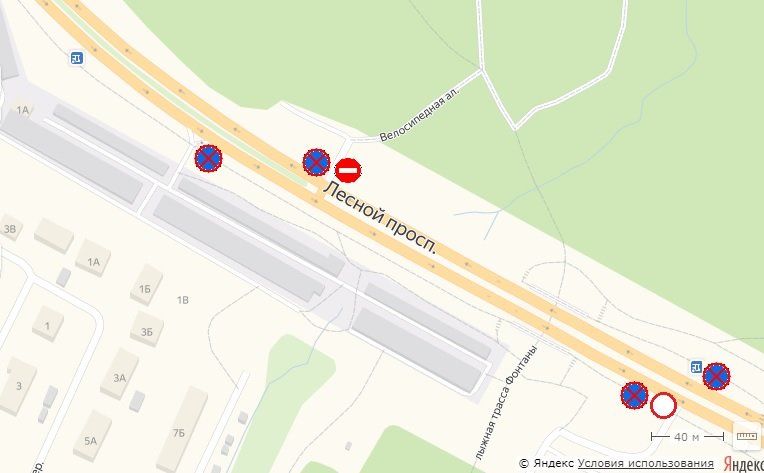Screen dimensions: 764x473
Task: Open the bus stop icon near bottom-right avenue
Action: point(696,366)
